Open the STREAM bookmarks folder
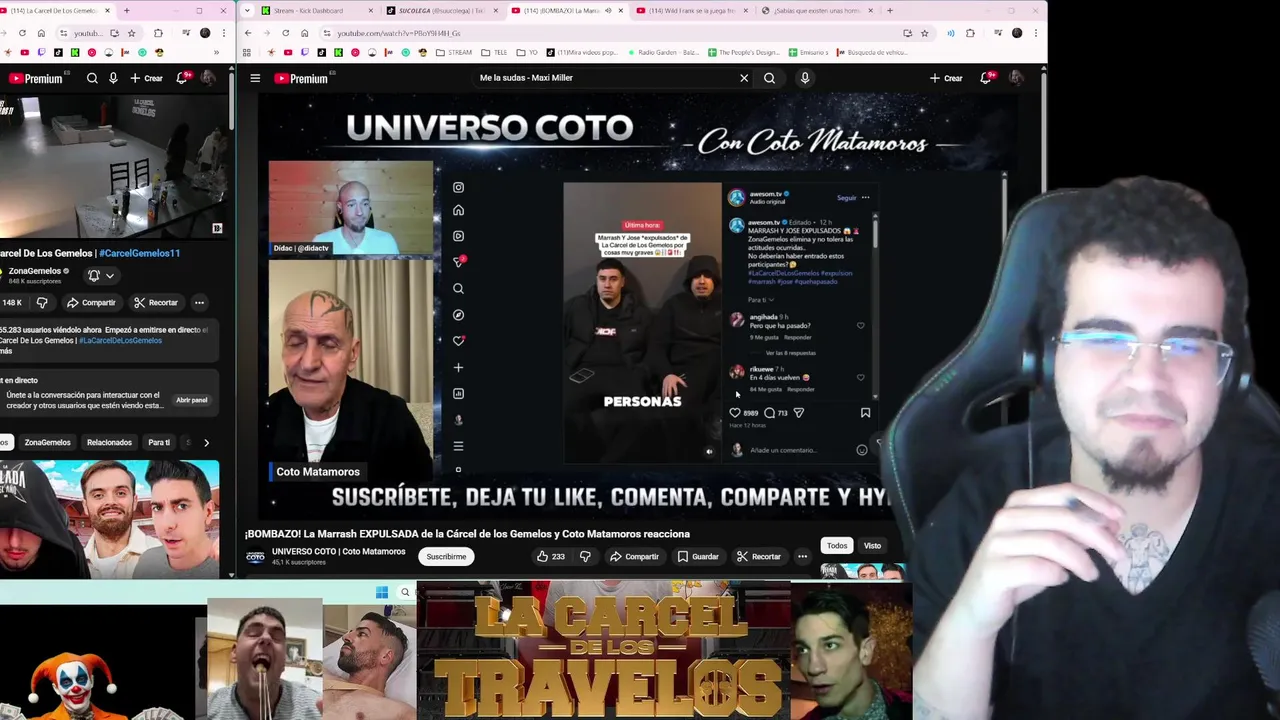 point(454,52)
